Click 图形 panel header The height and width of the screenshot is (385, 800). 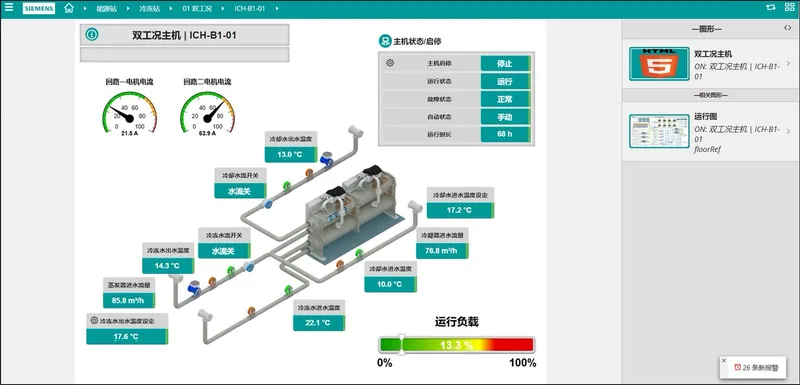point(707,29)
